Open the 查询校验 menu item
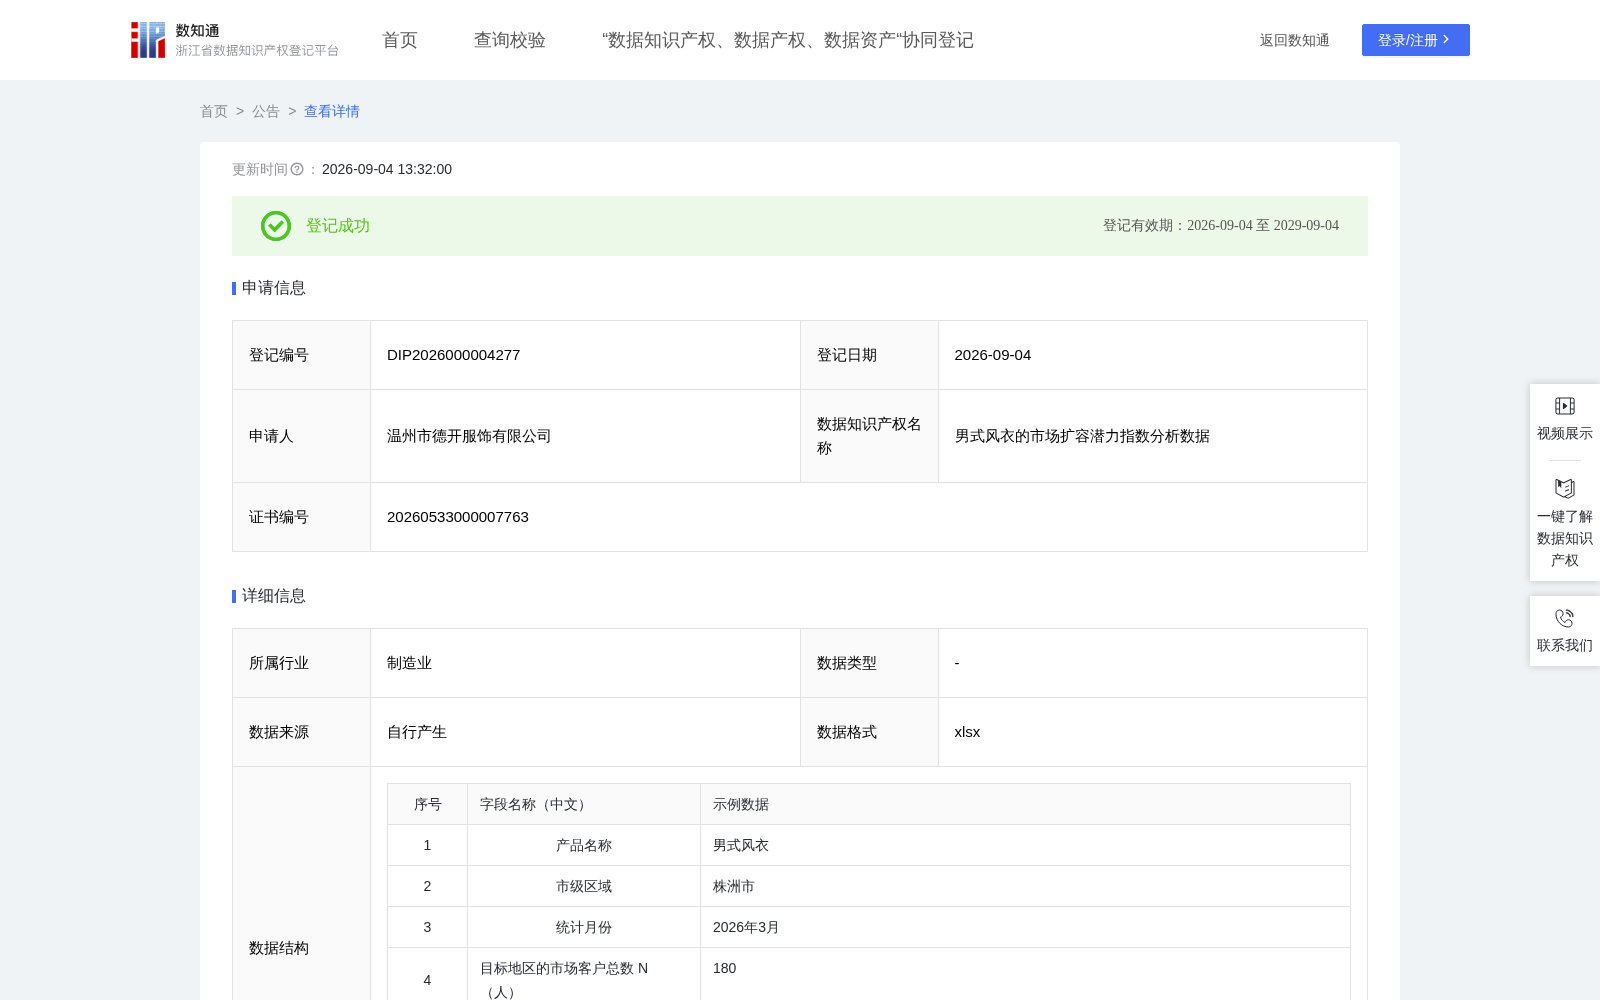 pos(510,40)
